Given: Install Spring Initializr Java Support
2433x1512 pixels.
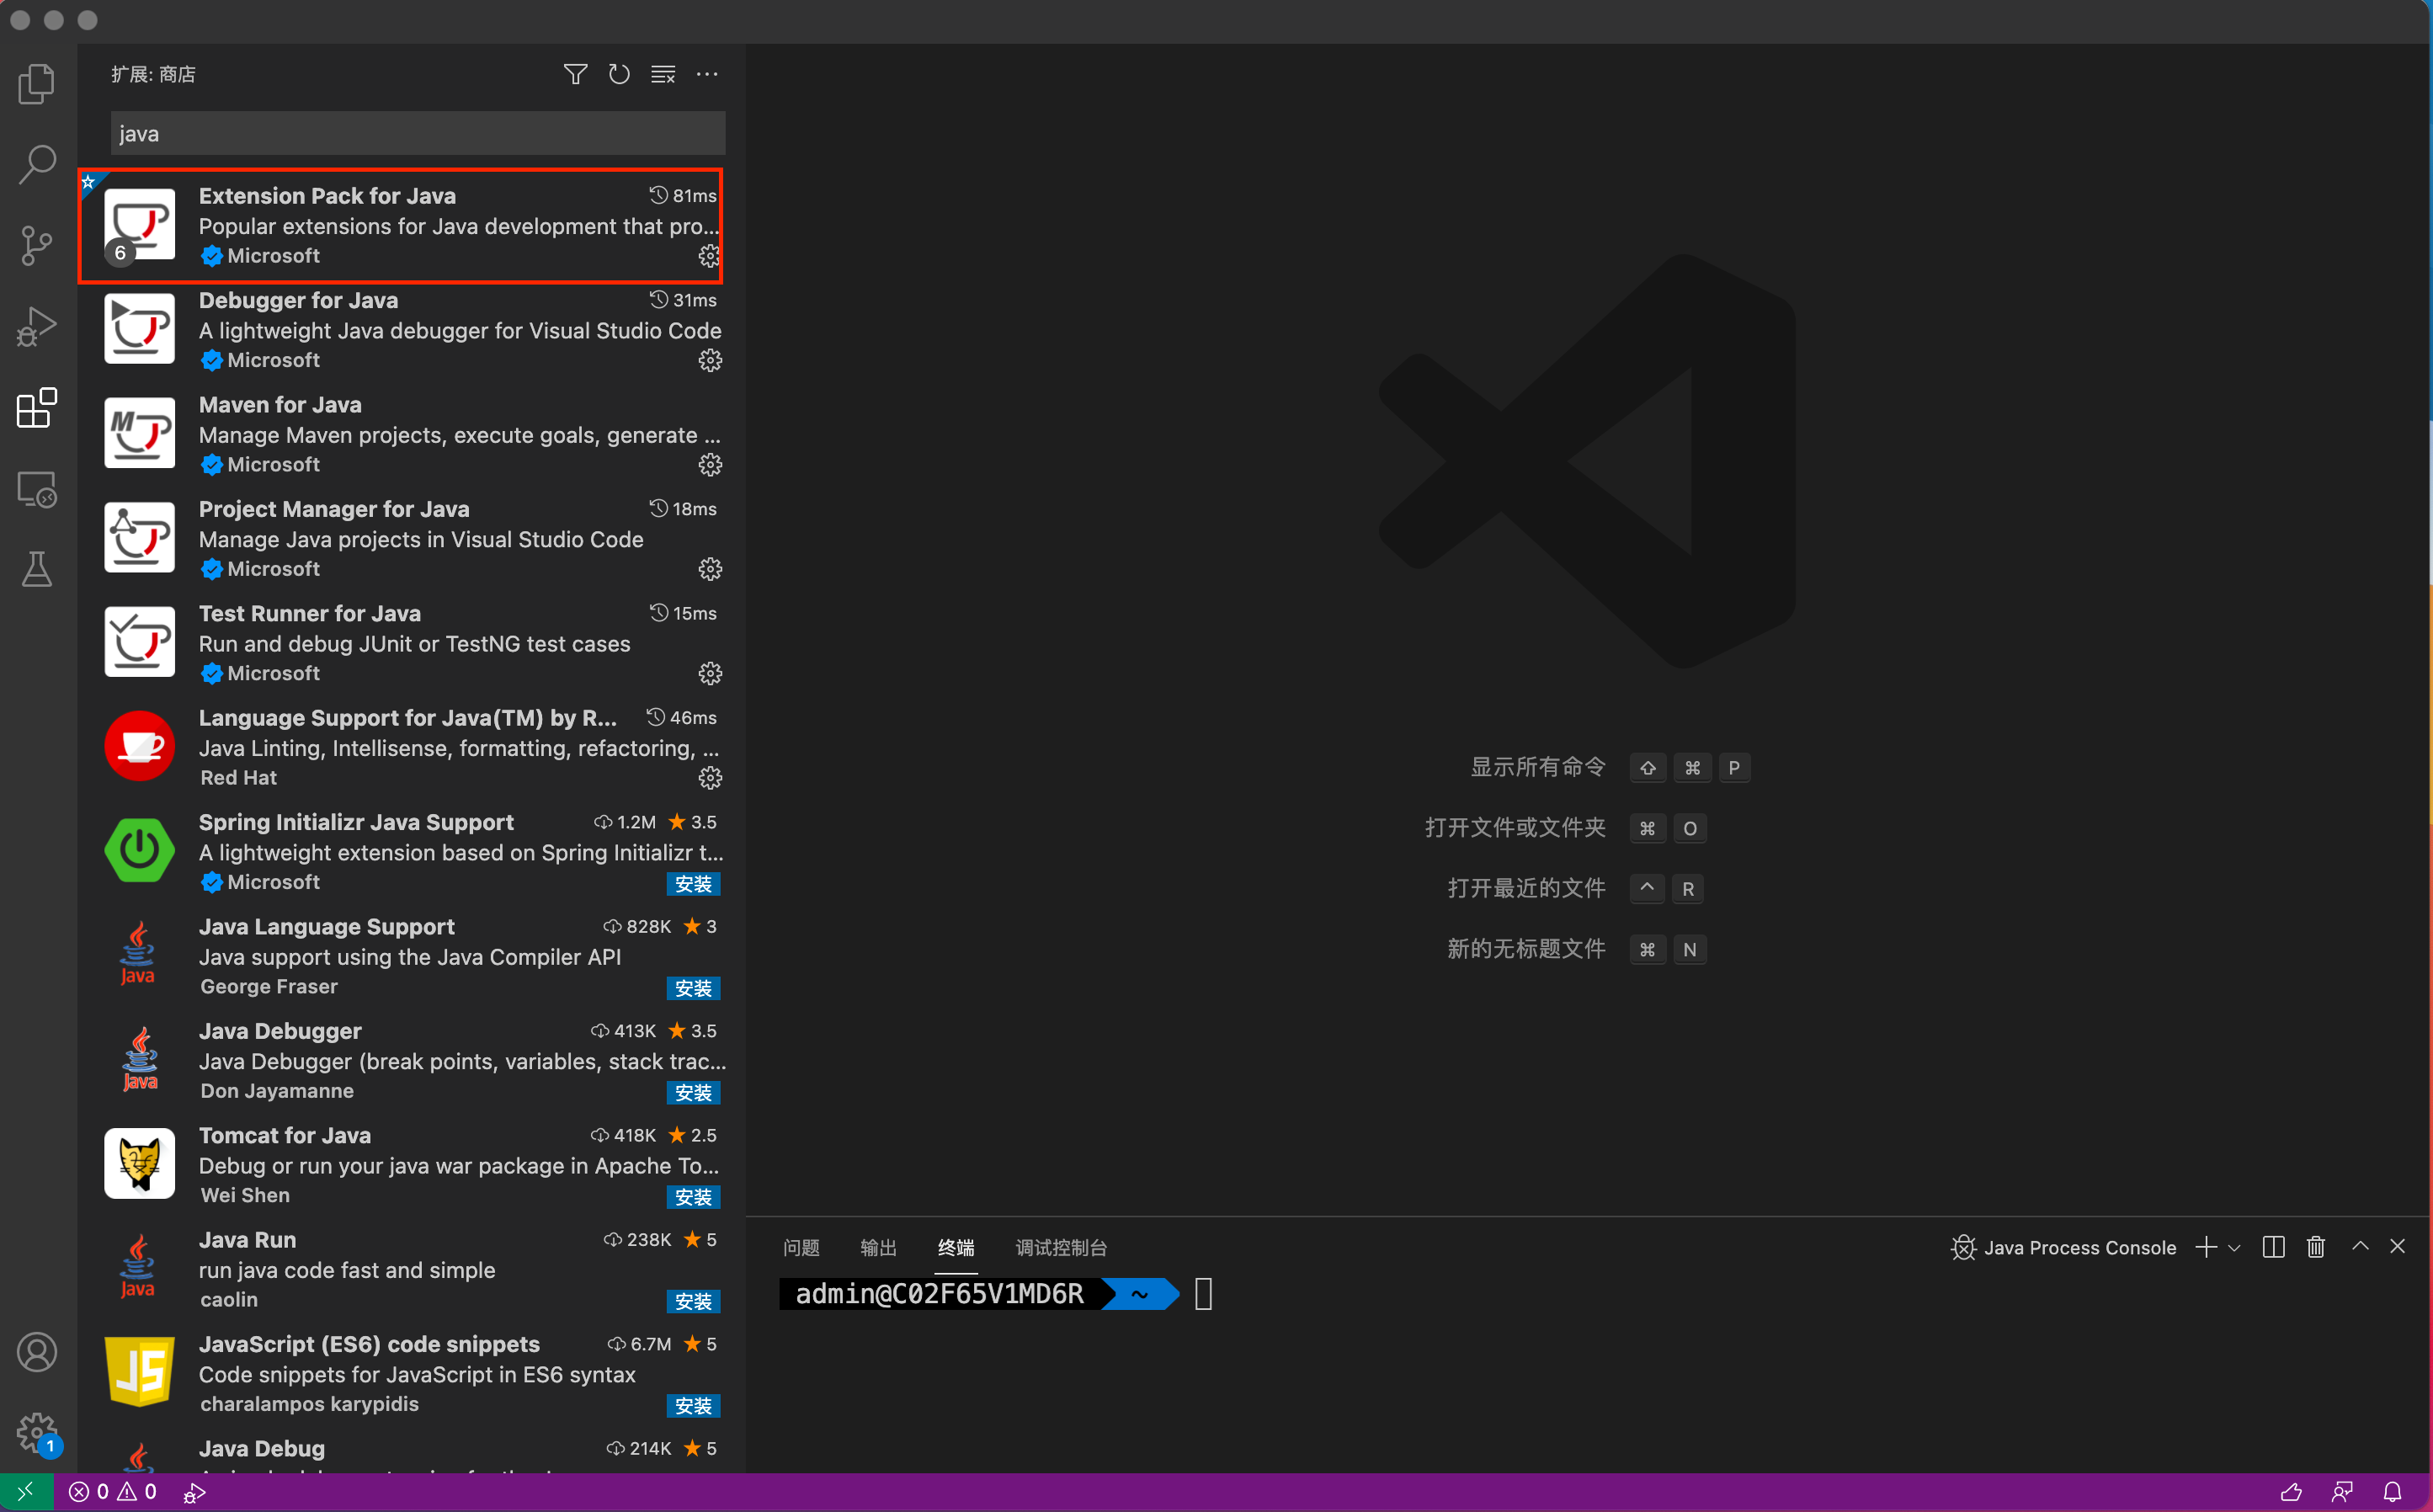Looking at the screenshot, I should [x=693, y=884].
